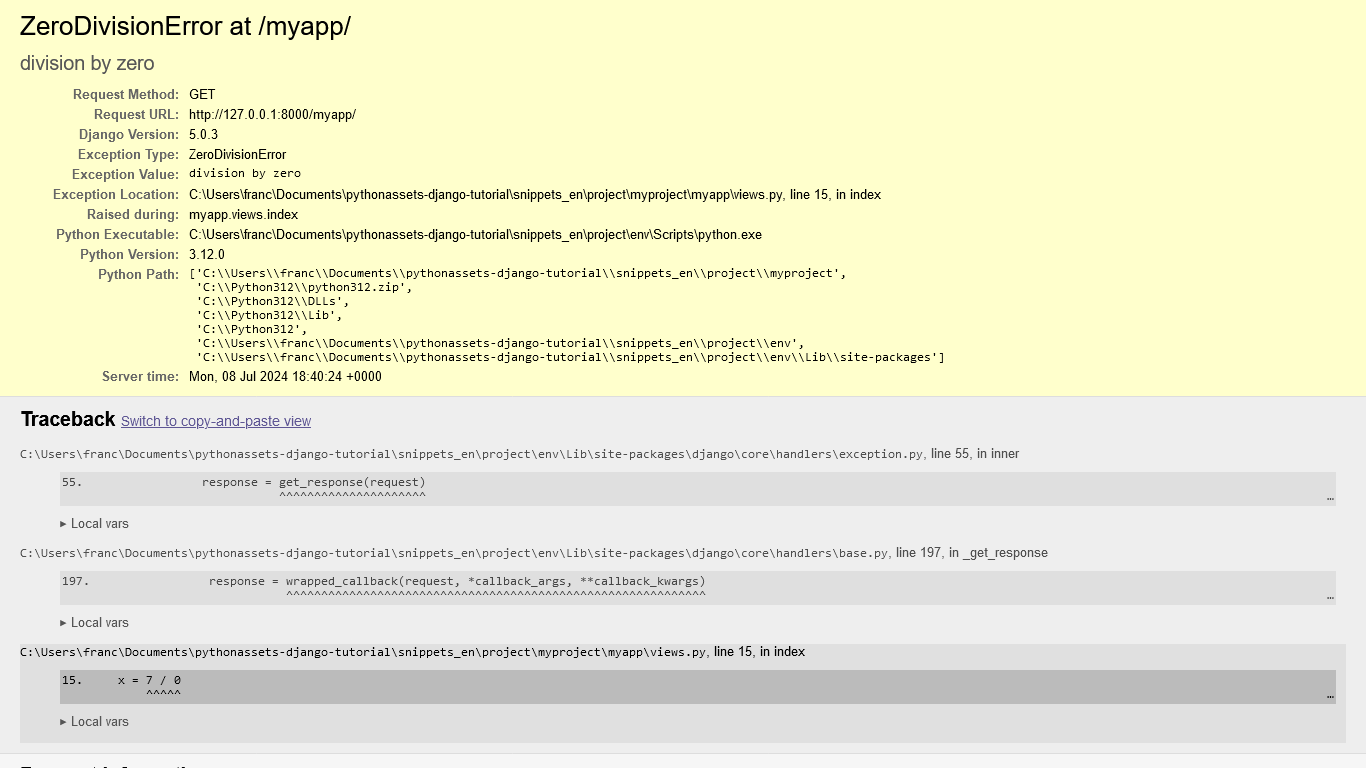Click the Exception Value division by zero text
The width and height of the screenshot is (1366, 768).
pos(244,173)
